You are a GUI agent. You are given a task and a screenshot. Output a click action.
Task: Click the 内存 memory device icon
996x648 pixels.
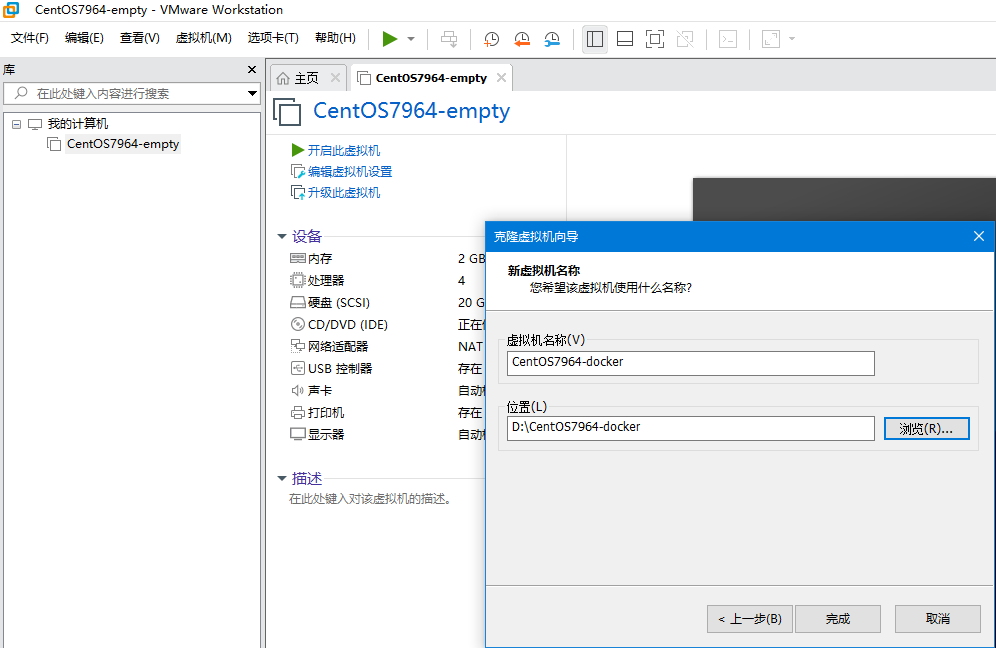(297, 258)
